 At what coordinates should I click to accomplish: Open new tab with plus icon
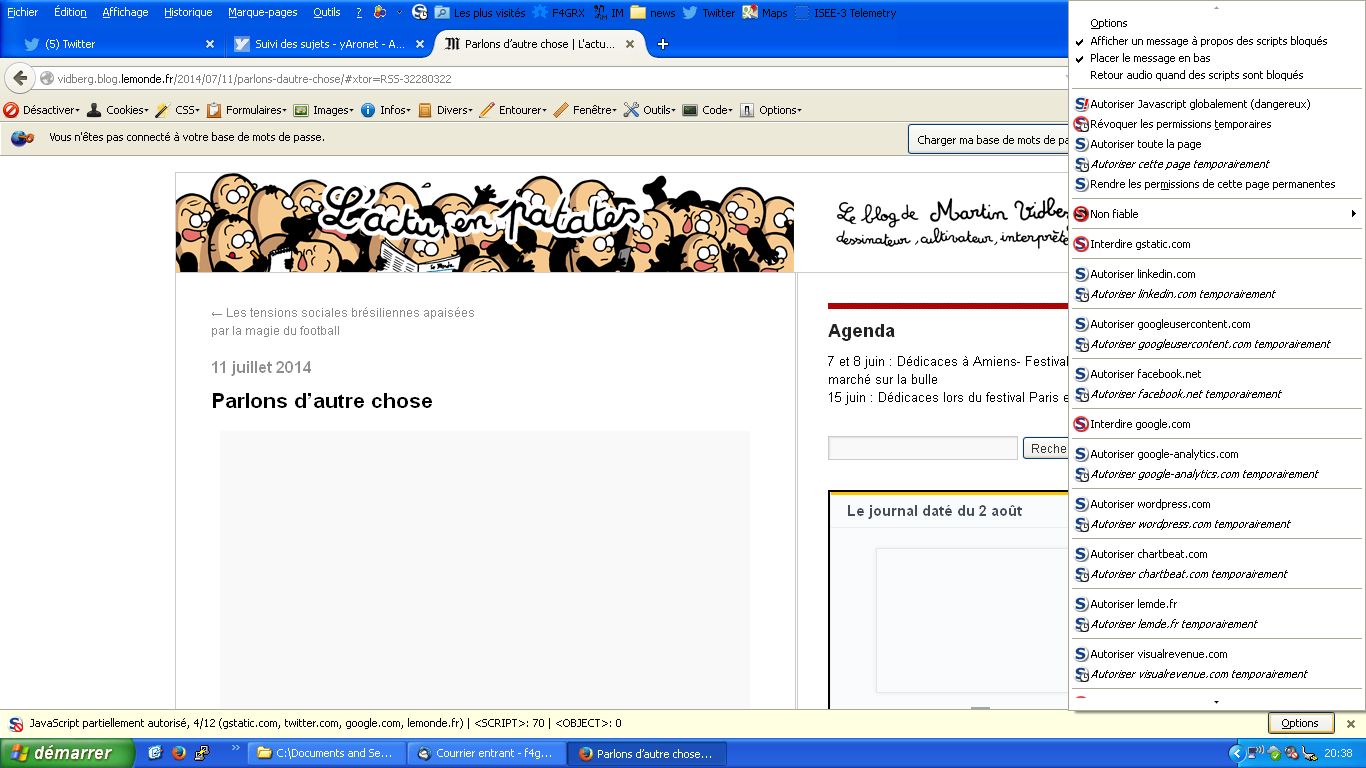pos(662,44)
